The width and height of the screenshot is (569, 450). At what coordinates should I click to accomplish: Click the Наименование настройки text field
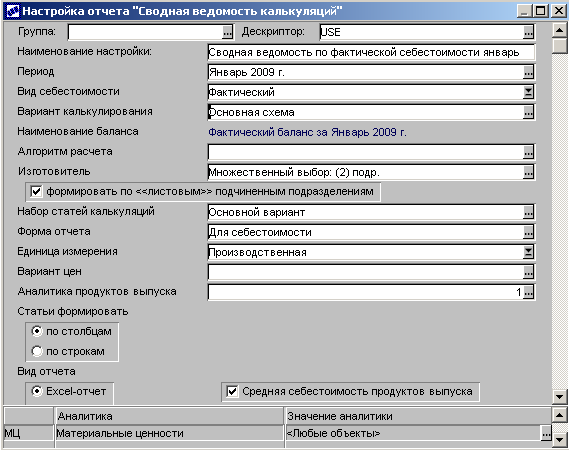(371, 52)
